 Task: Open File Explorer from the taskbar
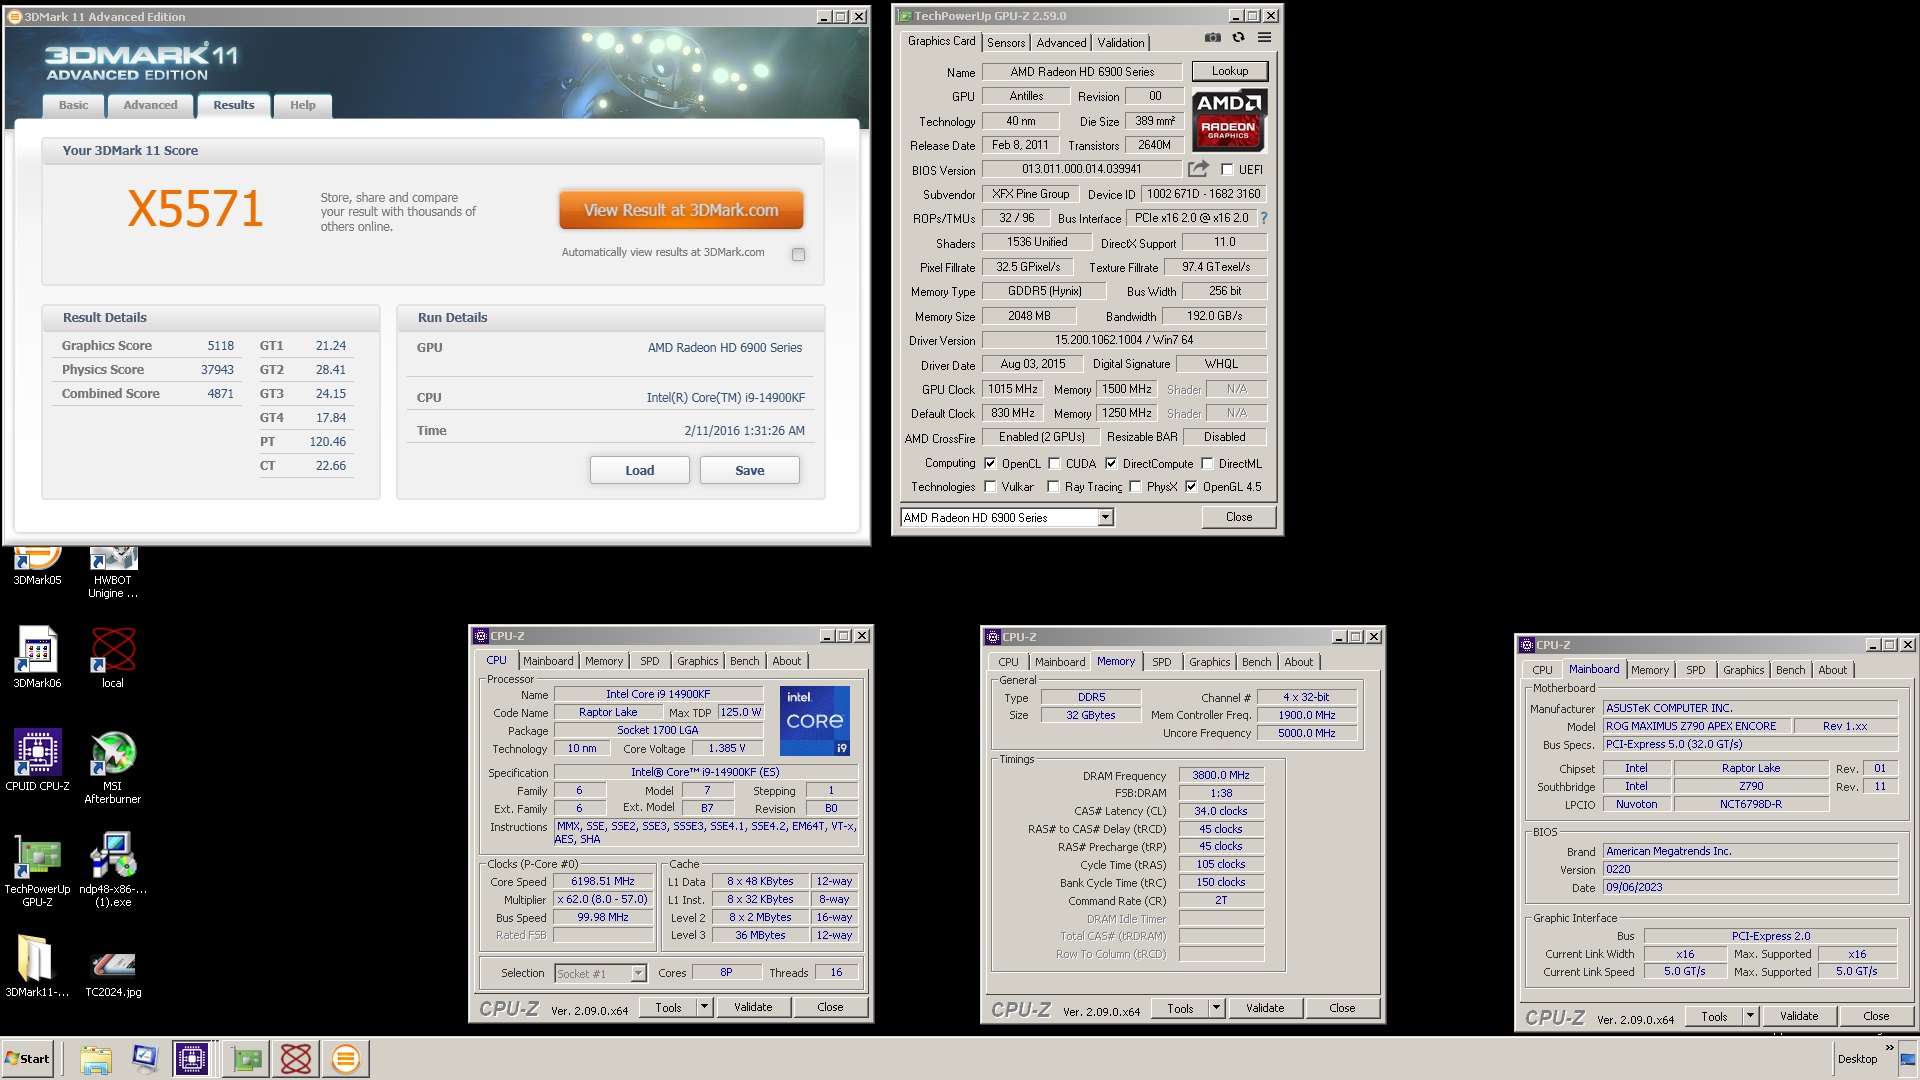tap(96, 1059)
